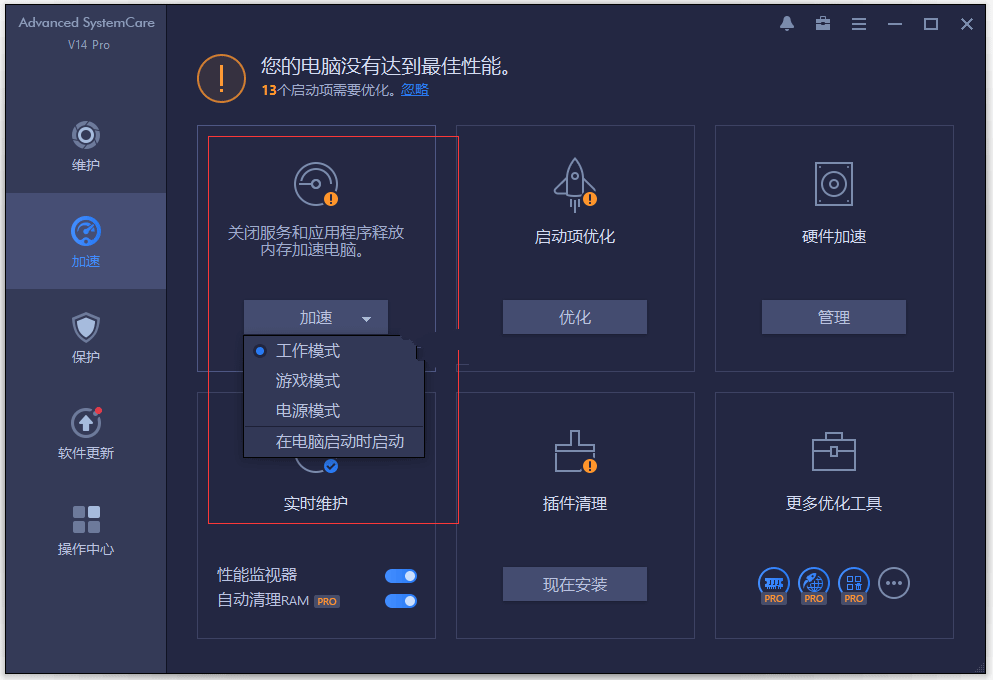
Task: Click the Advanced SystemCare V14 Pro logo text
Action: [87, 33]
